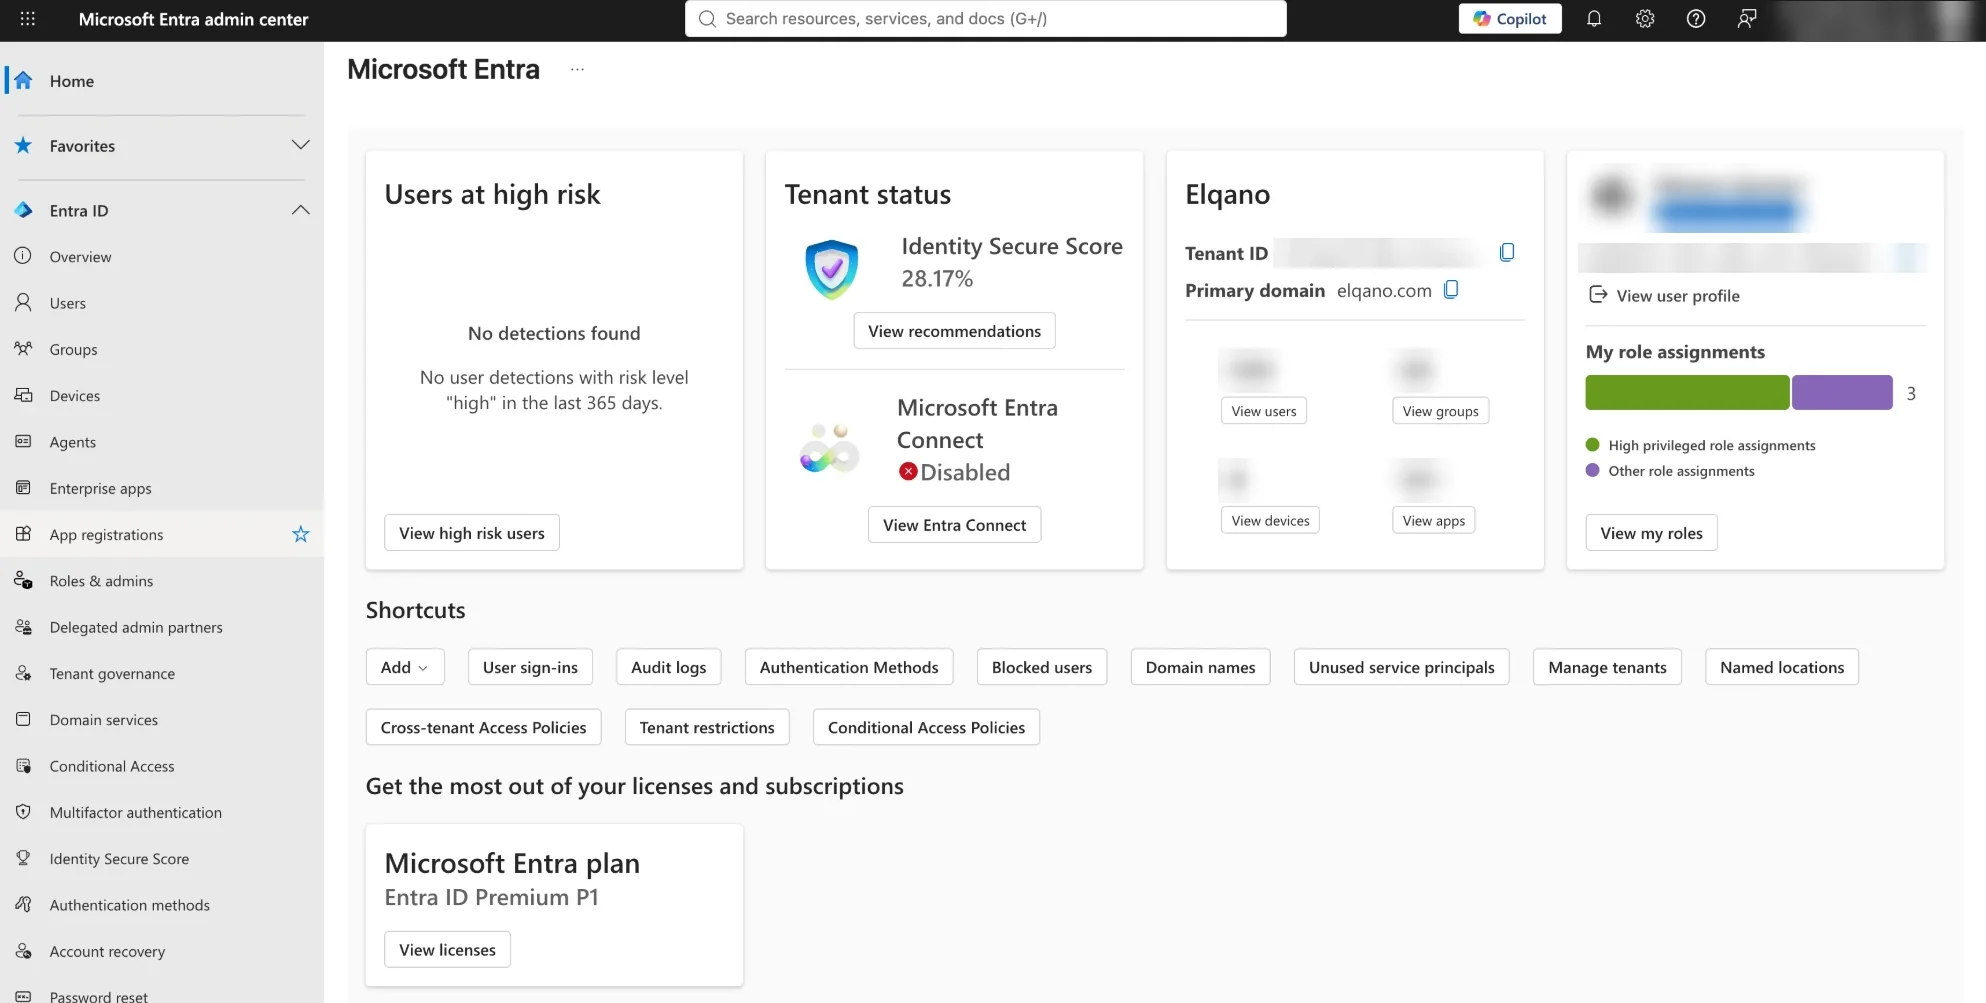Open the settings gear icon
Image resolution: width=1986 pixels, height=1003 pixels.
point(1645,19)
